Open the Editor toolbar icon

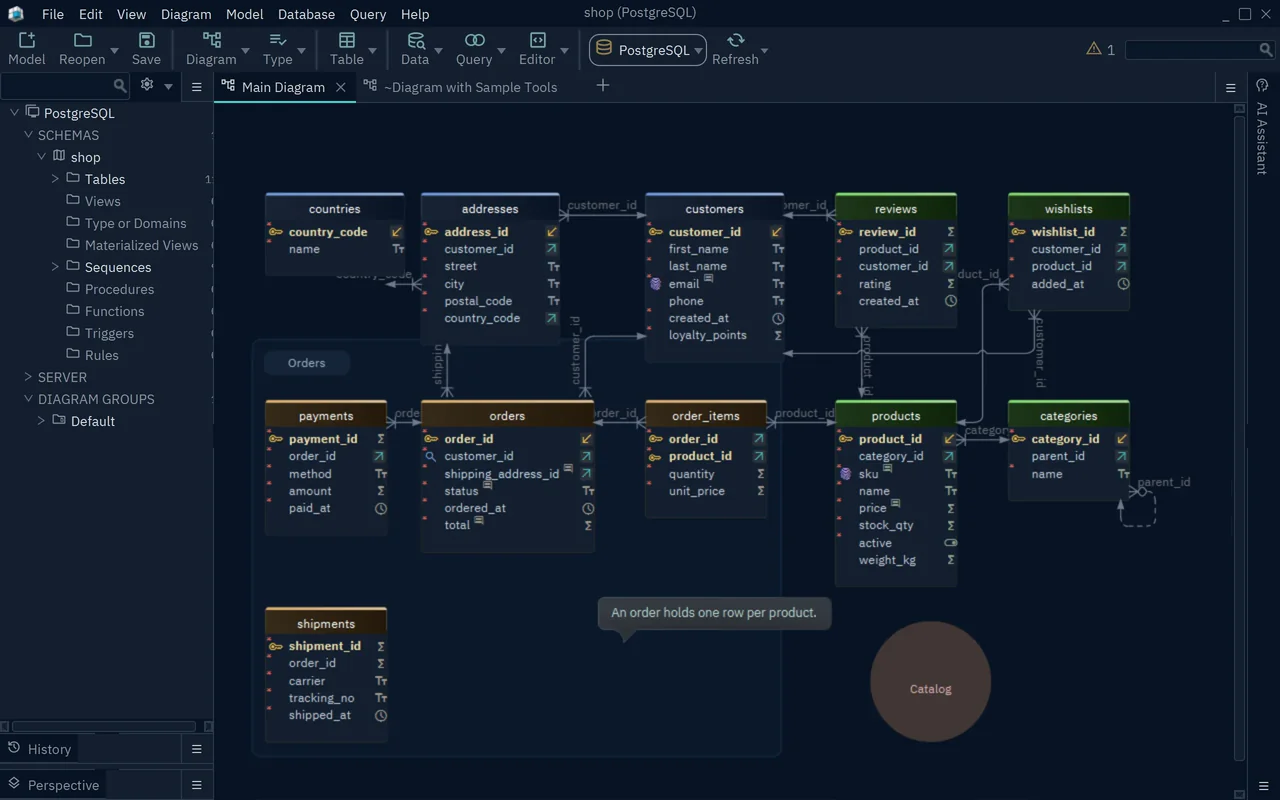pyautogui.click(x=537, y=40)
